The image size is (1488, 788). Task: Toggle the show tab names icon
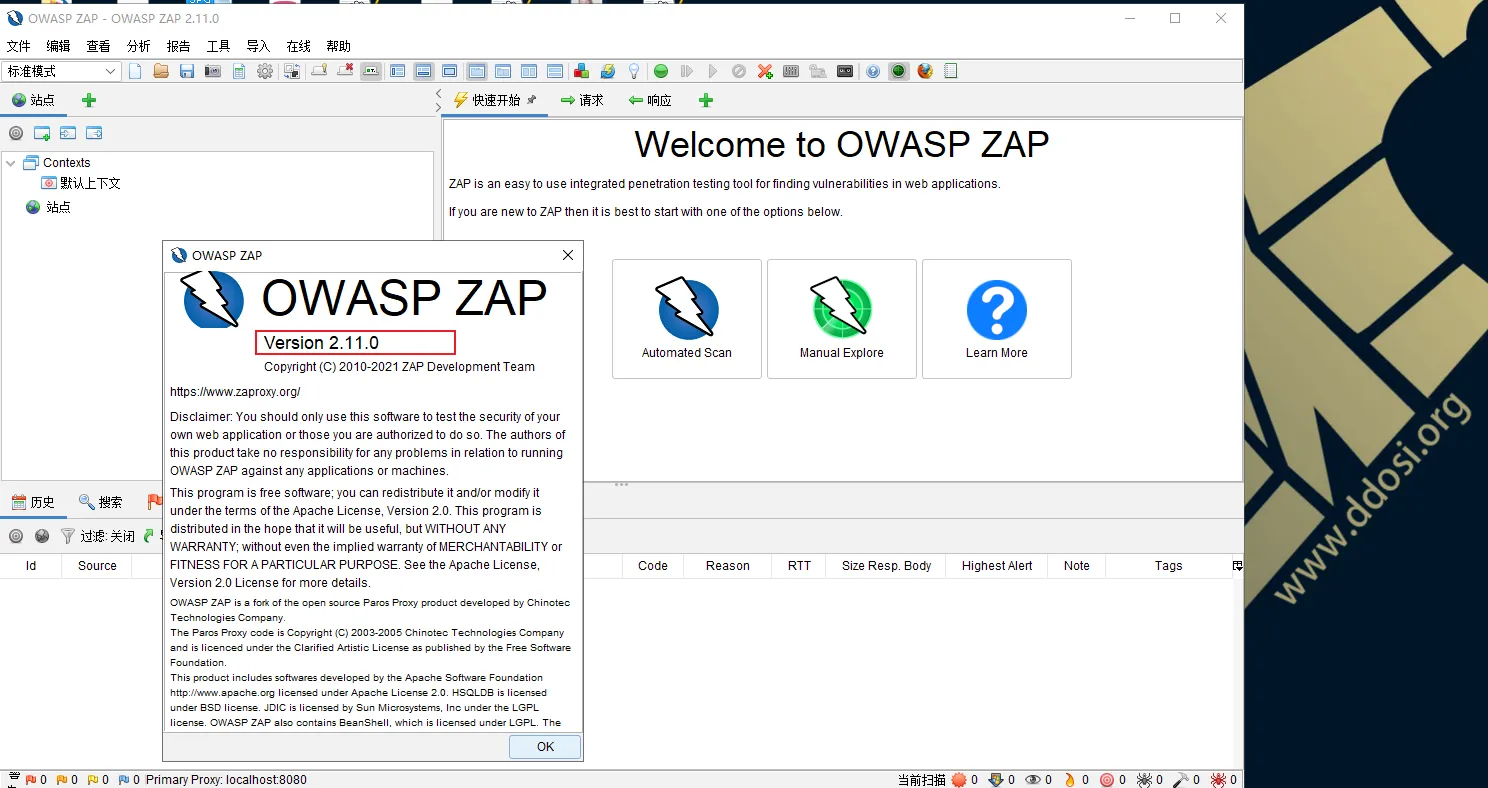(x=371, y=71)
